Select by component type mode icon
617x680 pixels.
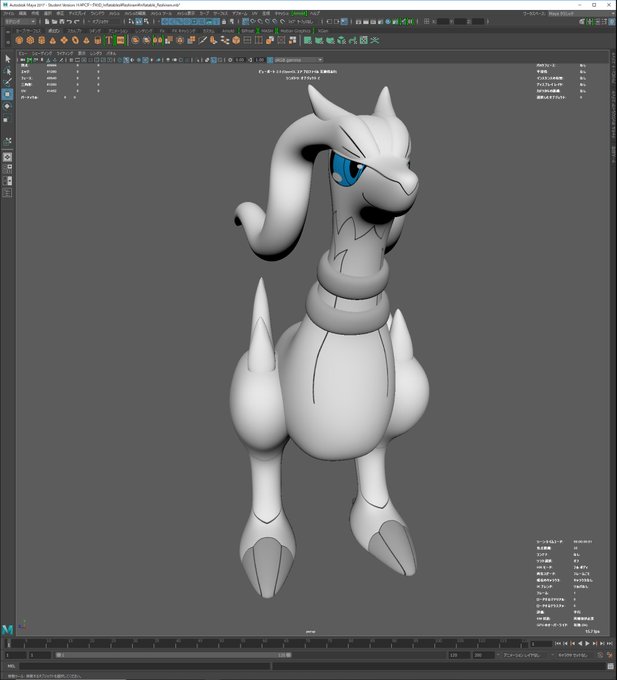click(x=146, y=21)
